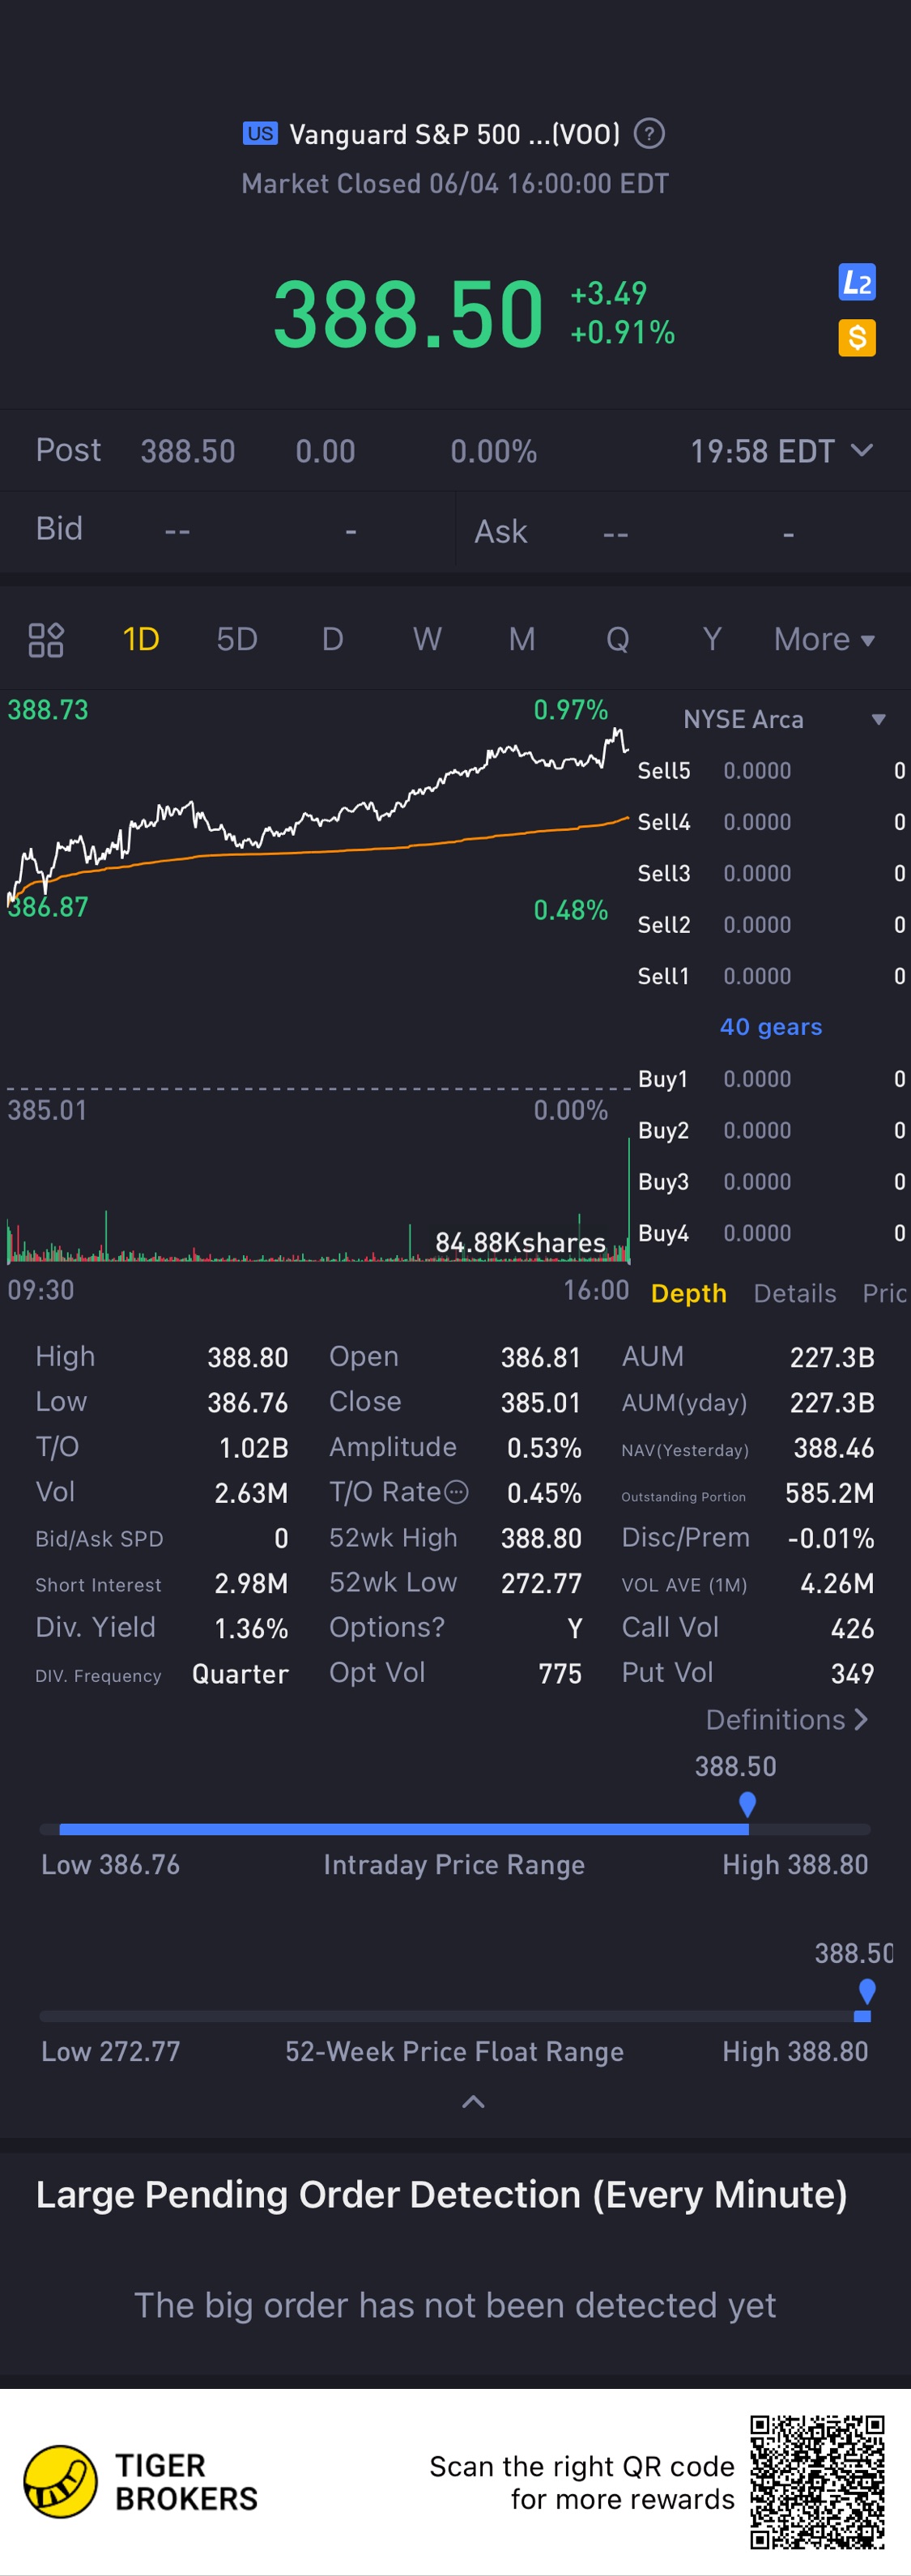Switch to the 5D chart tab
911x2576 pixels.
pyautogui.click(x=237, y=639)
